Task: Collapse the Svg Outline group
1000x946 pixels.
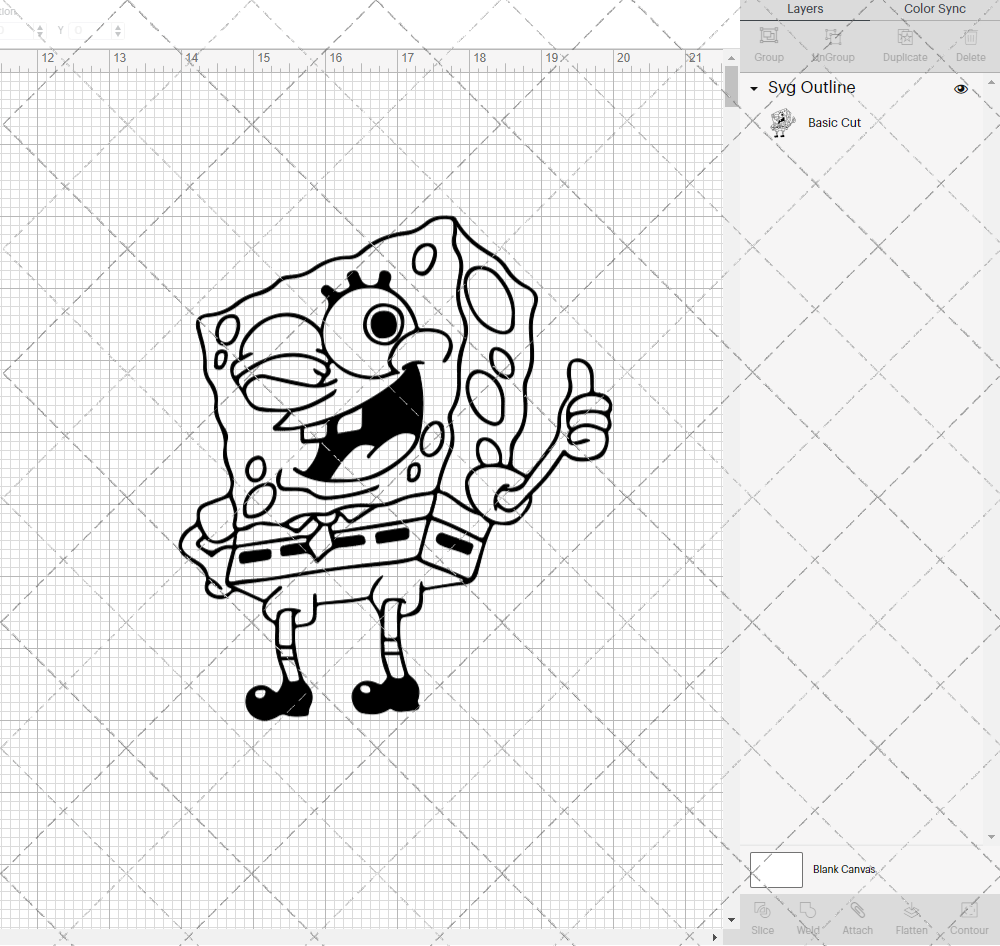Action: pyautogui.click(x=753, y=89)
